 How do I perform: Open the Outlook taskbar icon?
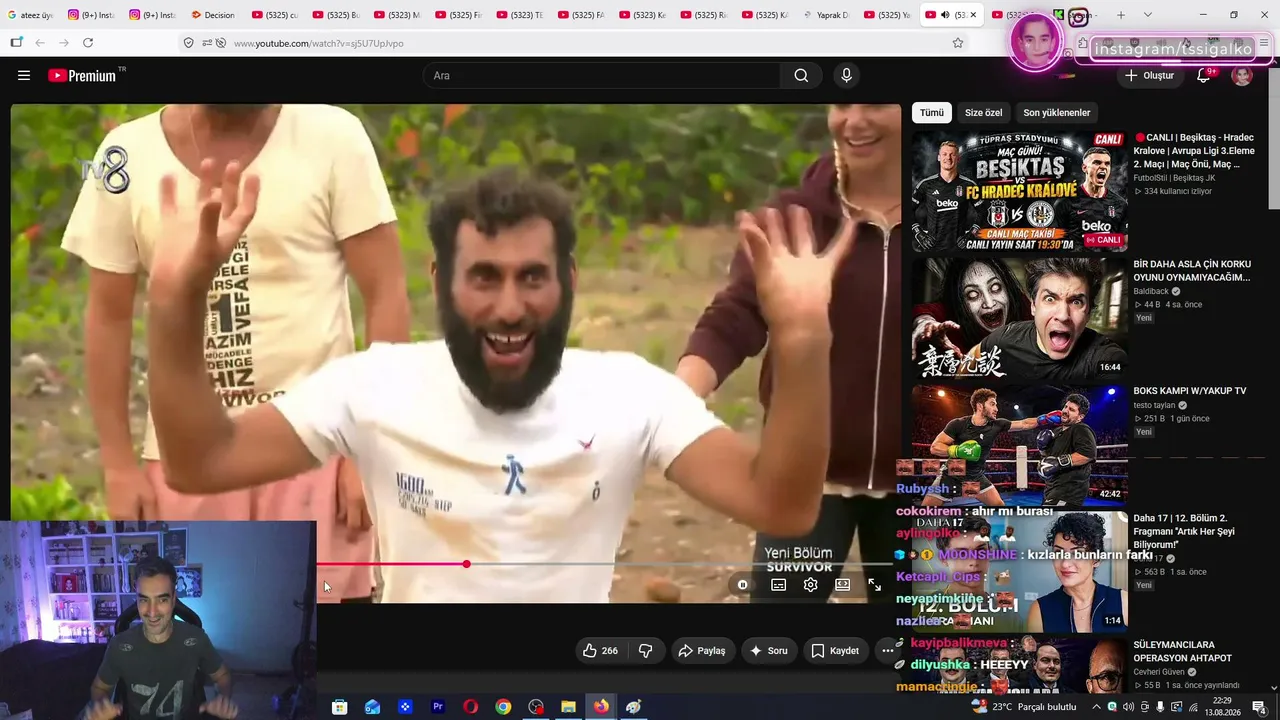point(372,707)
